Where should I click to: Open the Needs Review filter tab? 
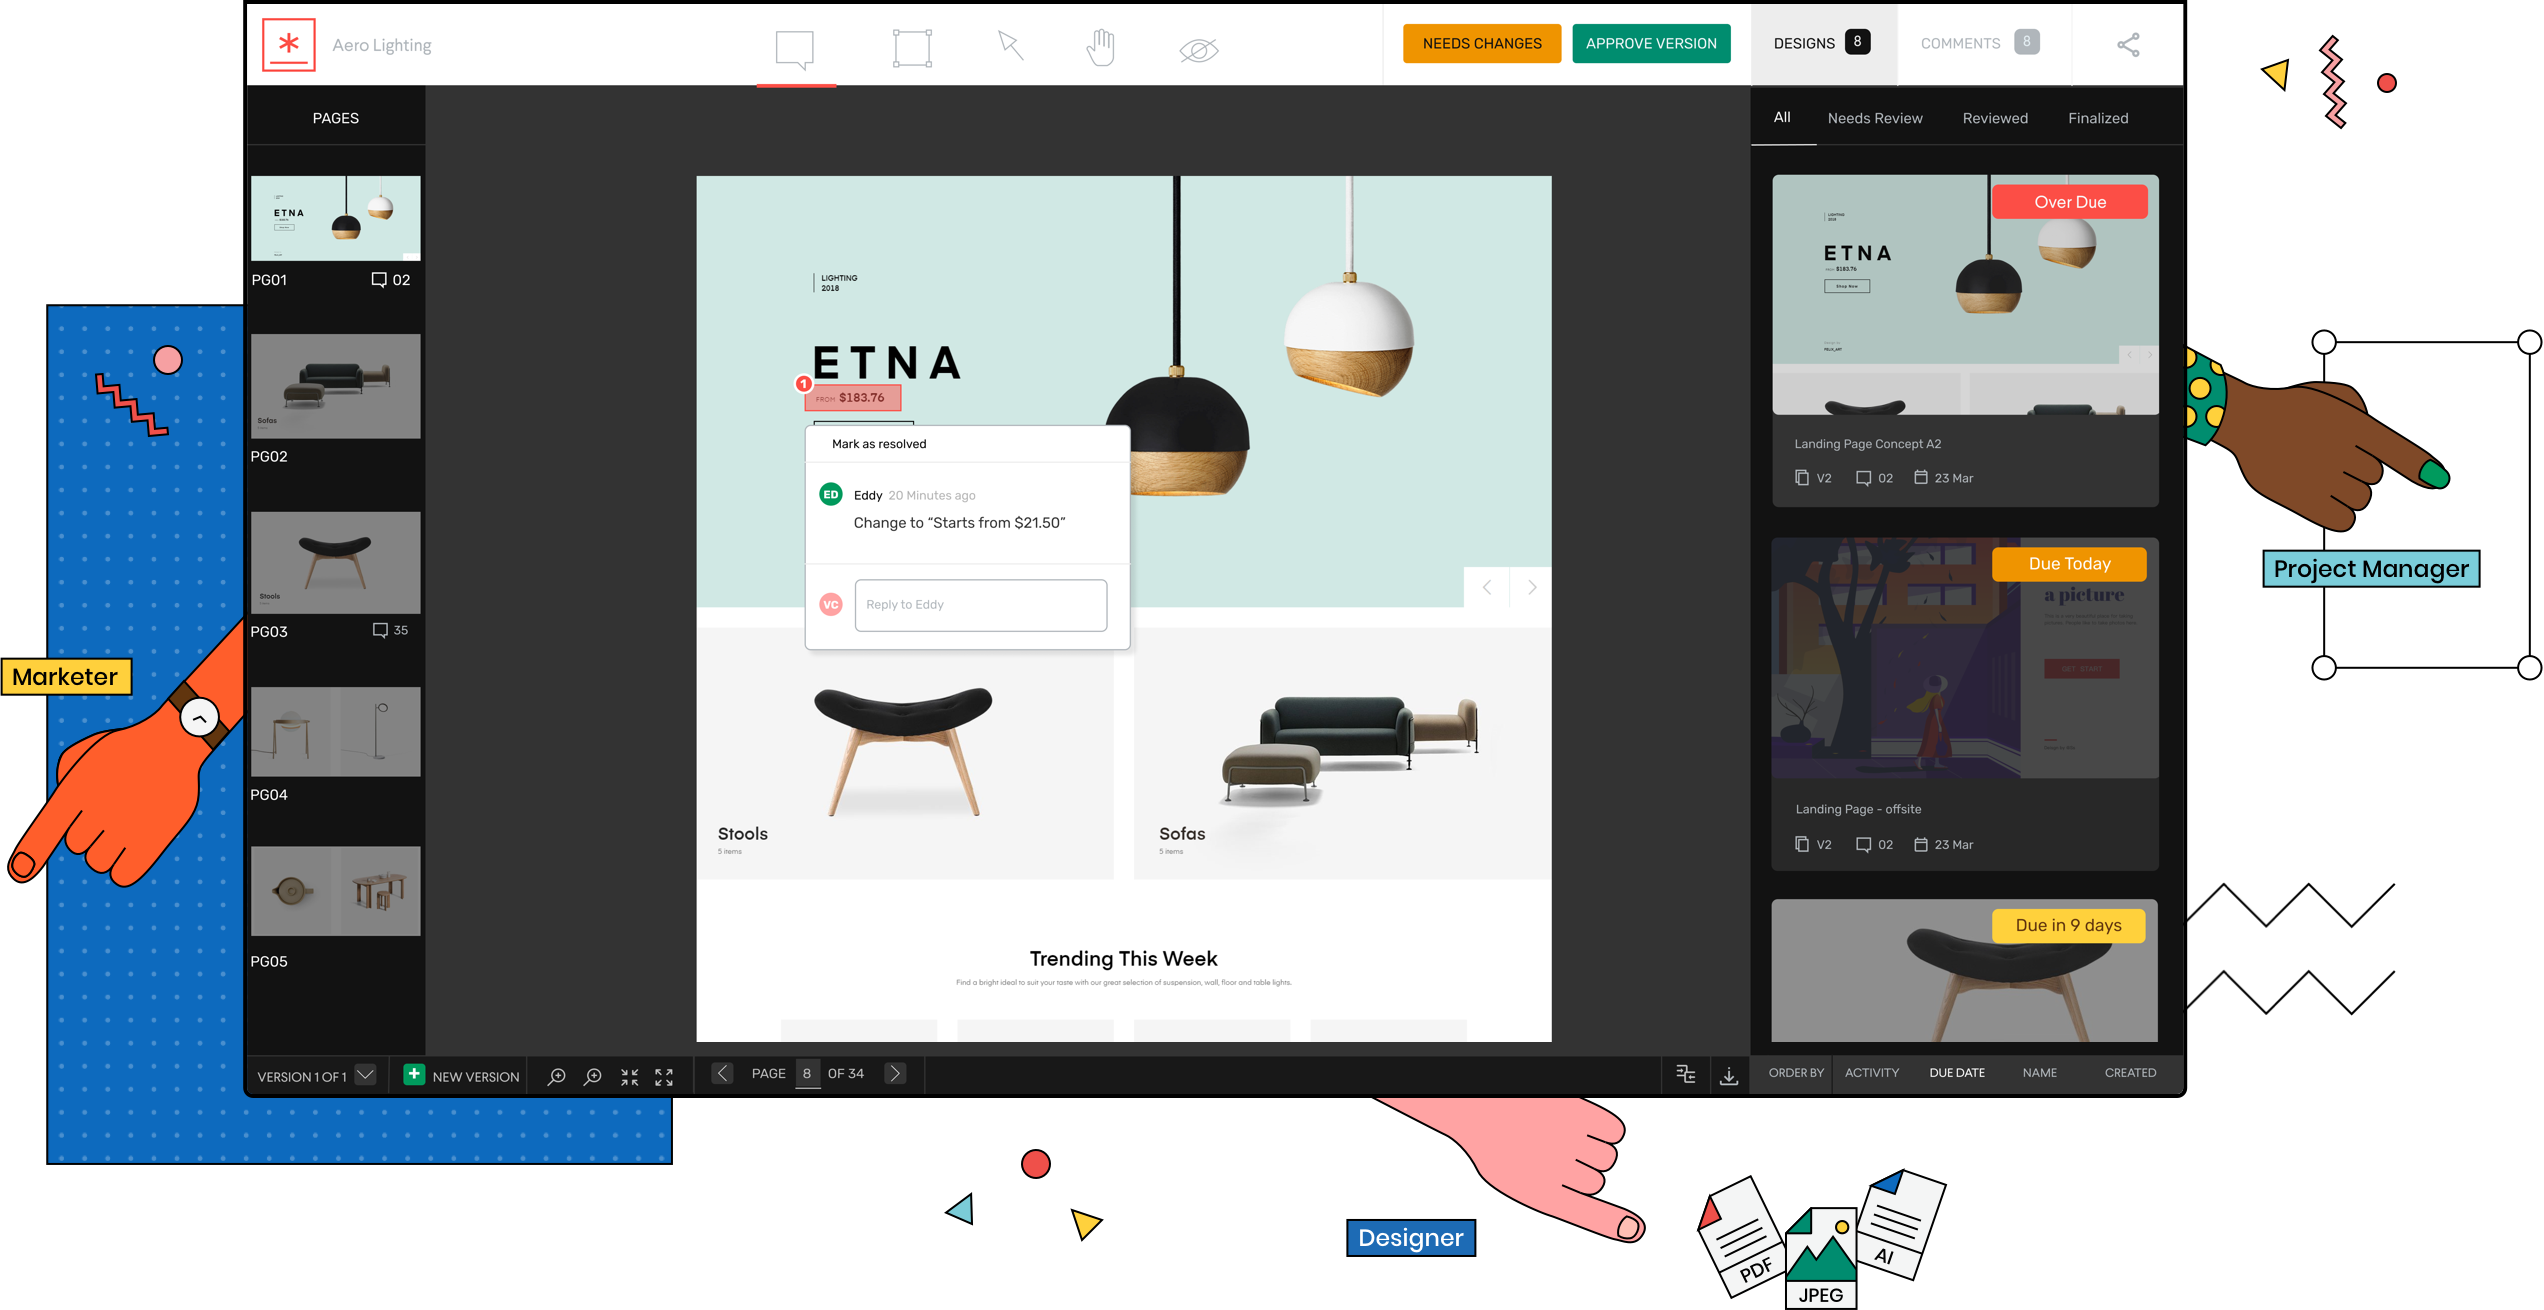1874,118
